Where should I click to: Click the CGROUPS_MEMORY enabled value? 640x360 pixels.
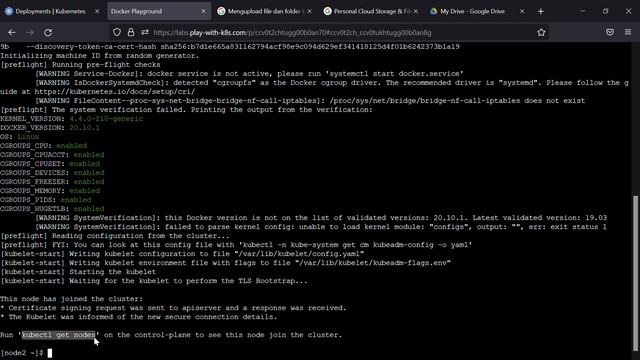tap(84, 191)
